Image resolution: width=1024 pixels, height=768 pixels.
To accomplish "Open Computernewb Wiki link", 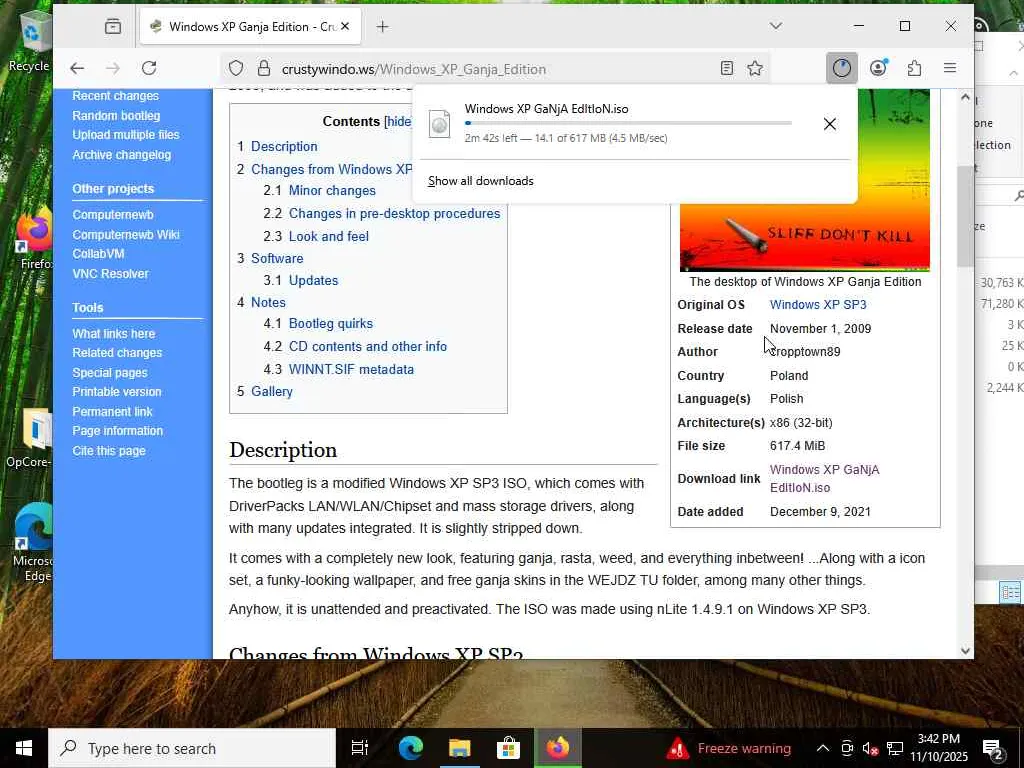I will (126, 234).
